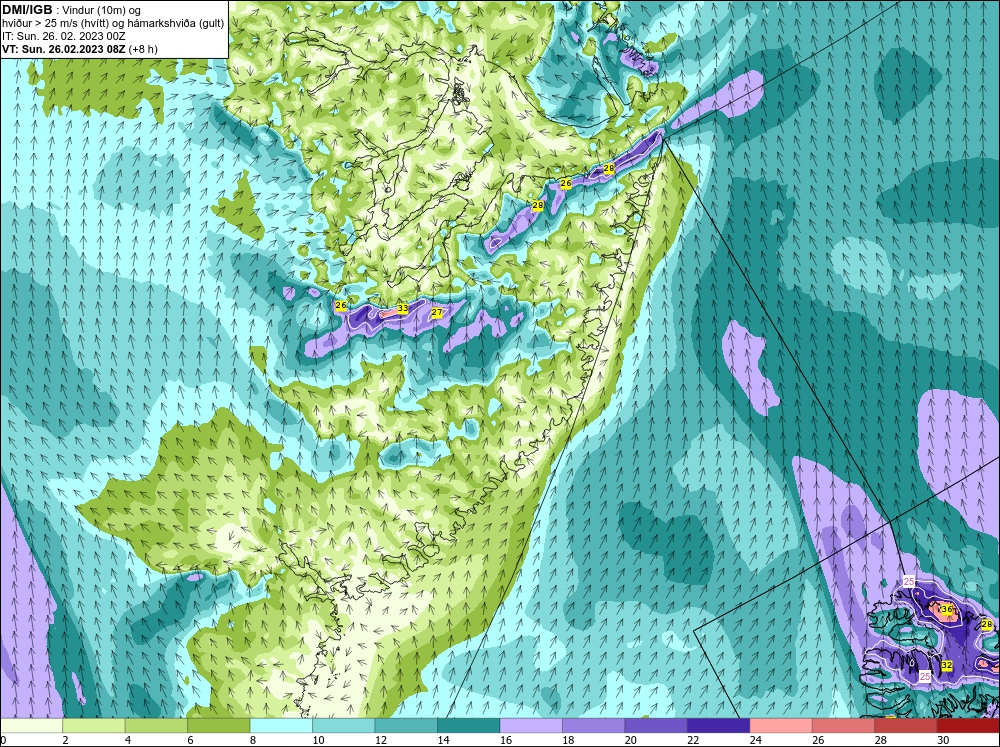
Task: Click the white '25' label above the '36' label
Action: [909, 581]
